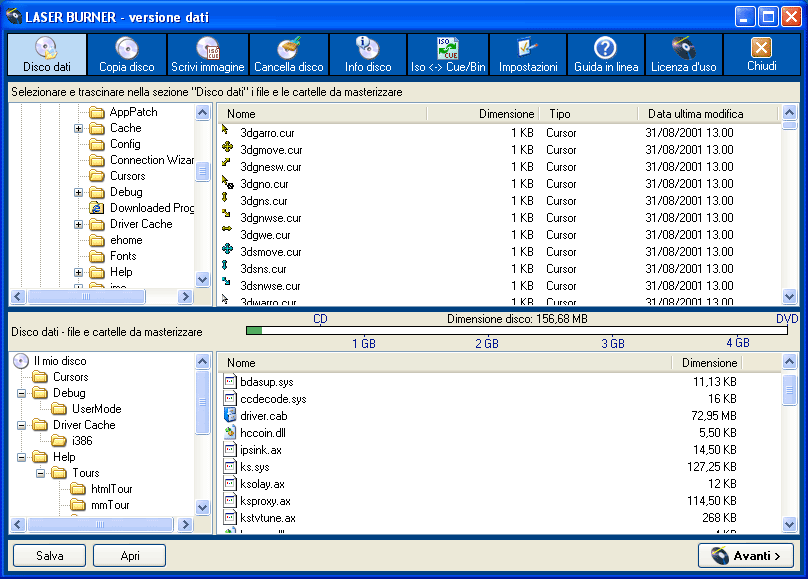Screen dimensions: 808x579
Task: Expand the Cache folder node
Action: pyautogui.click(x=78, y=128)
